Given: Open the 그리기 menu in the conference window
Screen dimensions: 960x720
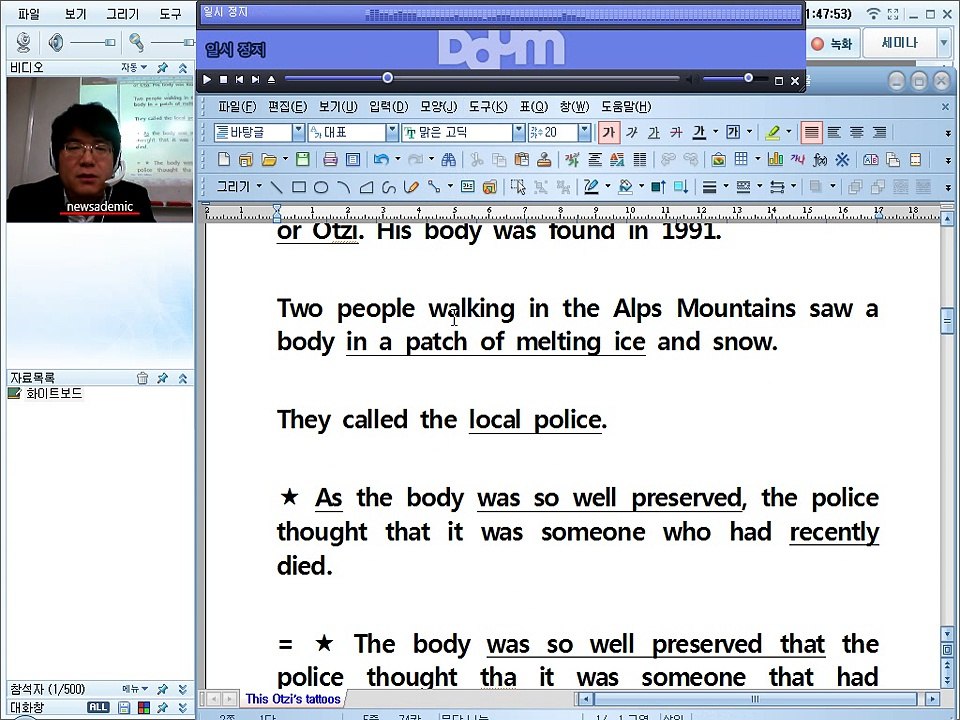Looking at the screenshot, I should click(x=122, y=13).
